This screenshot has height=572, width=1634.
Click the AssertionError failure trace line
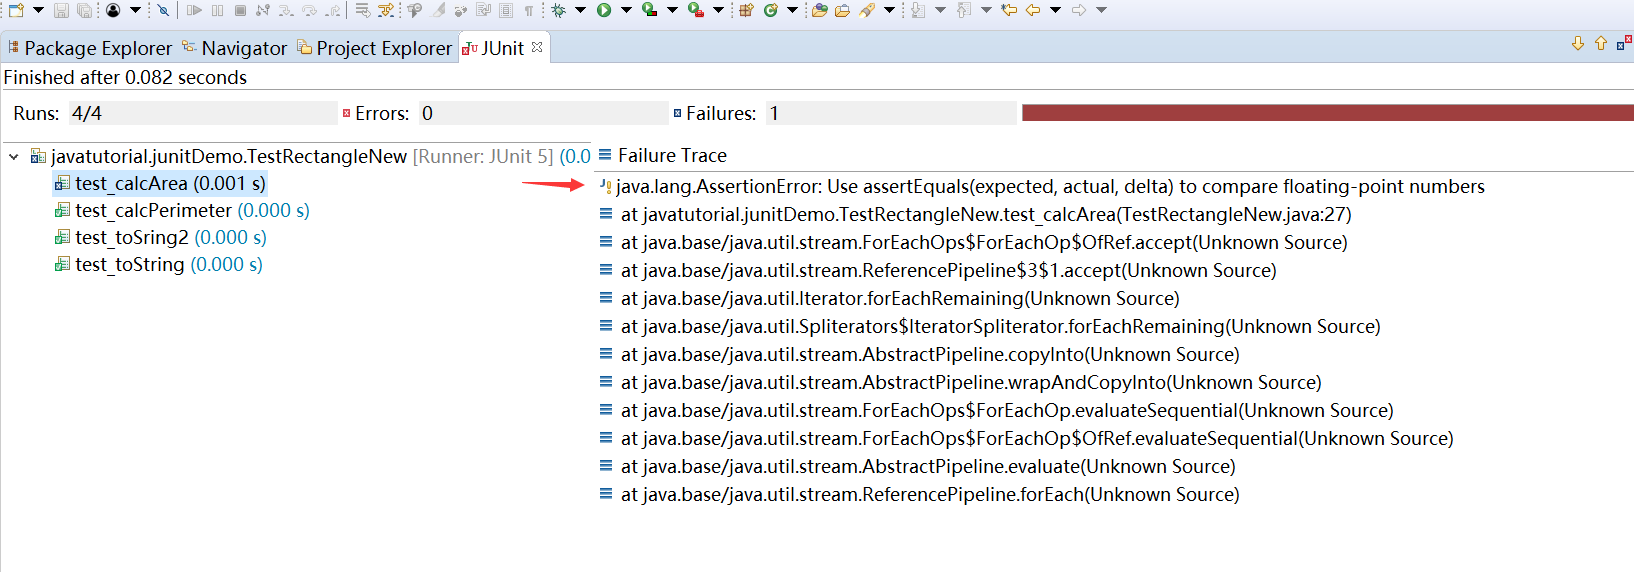[x=1041, y=186]
